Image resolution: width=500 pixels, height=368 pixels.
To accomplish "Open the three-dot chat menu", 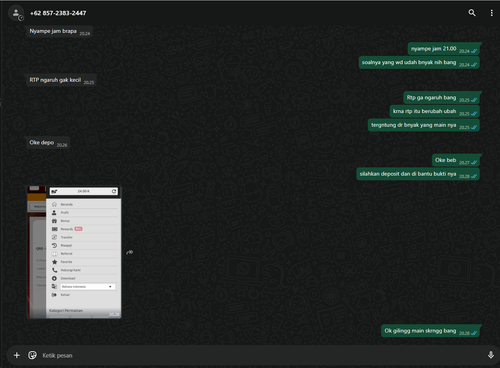I will click(x=491, y=13).
